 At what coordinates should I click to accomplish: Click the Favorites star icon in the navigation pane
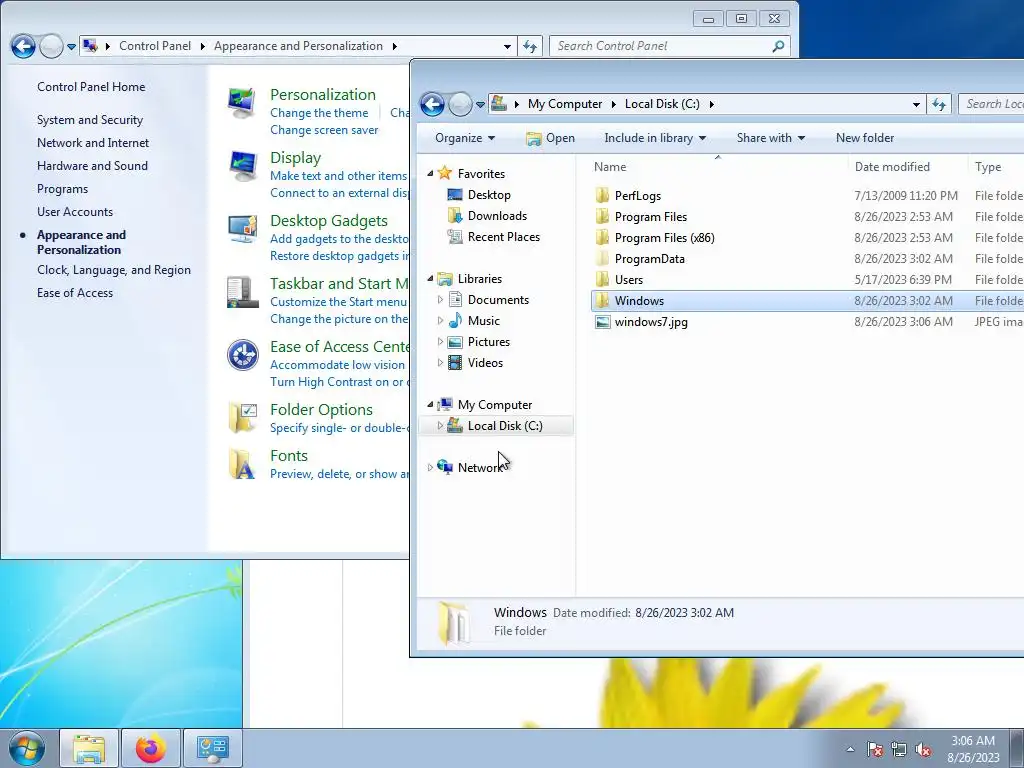[445, 173]
